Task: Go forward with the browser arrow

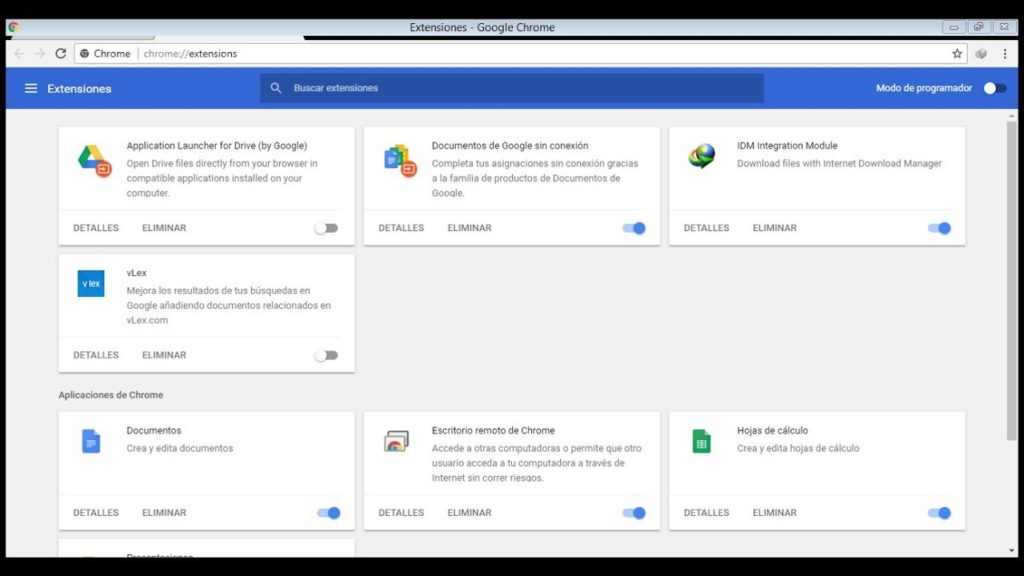Action: (40, 54)
